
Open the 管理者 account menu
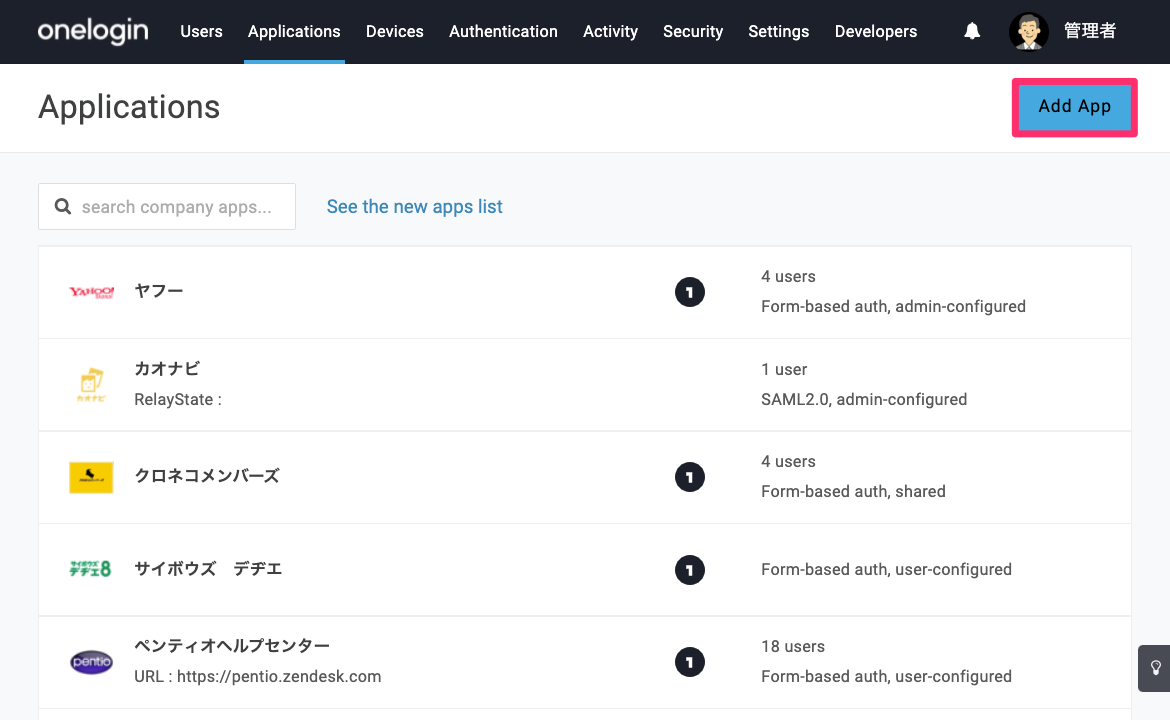click(1089, 31)
